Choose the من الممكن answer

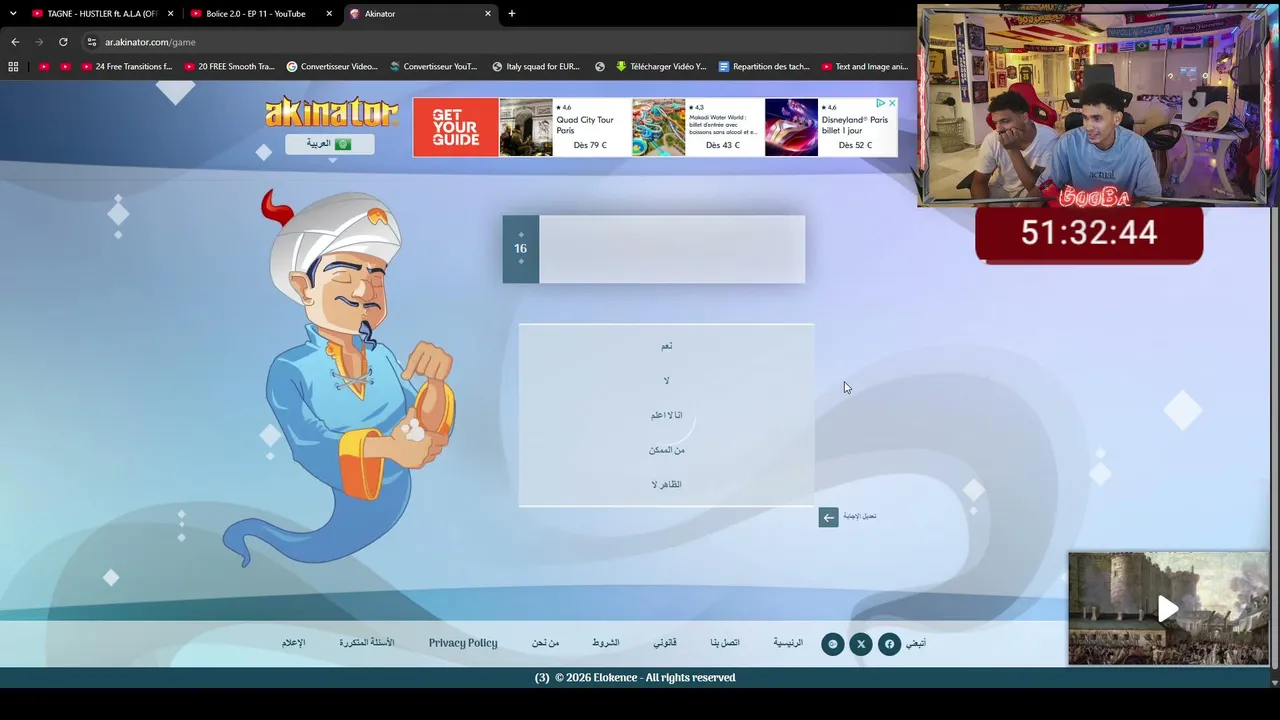click(x=666, y=450)
